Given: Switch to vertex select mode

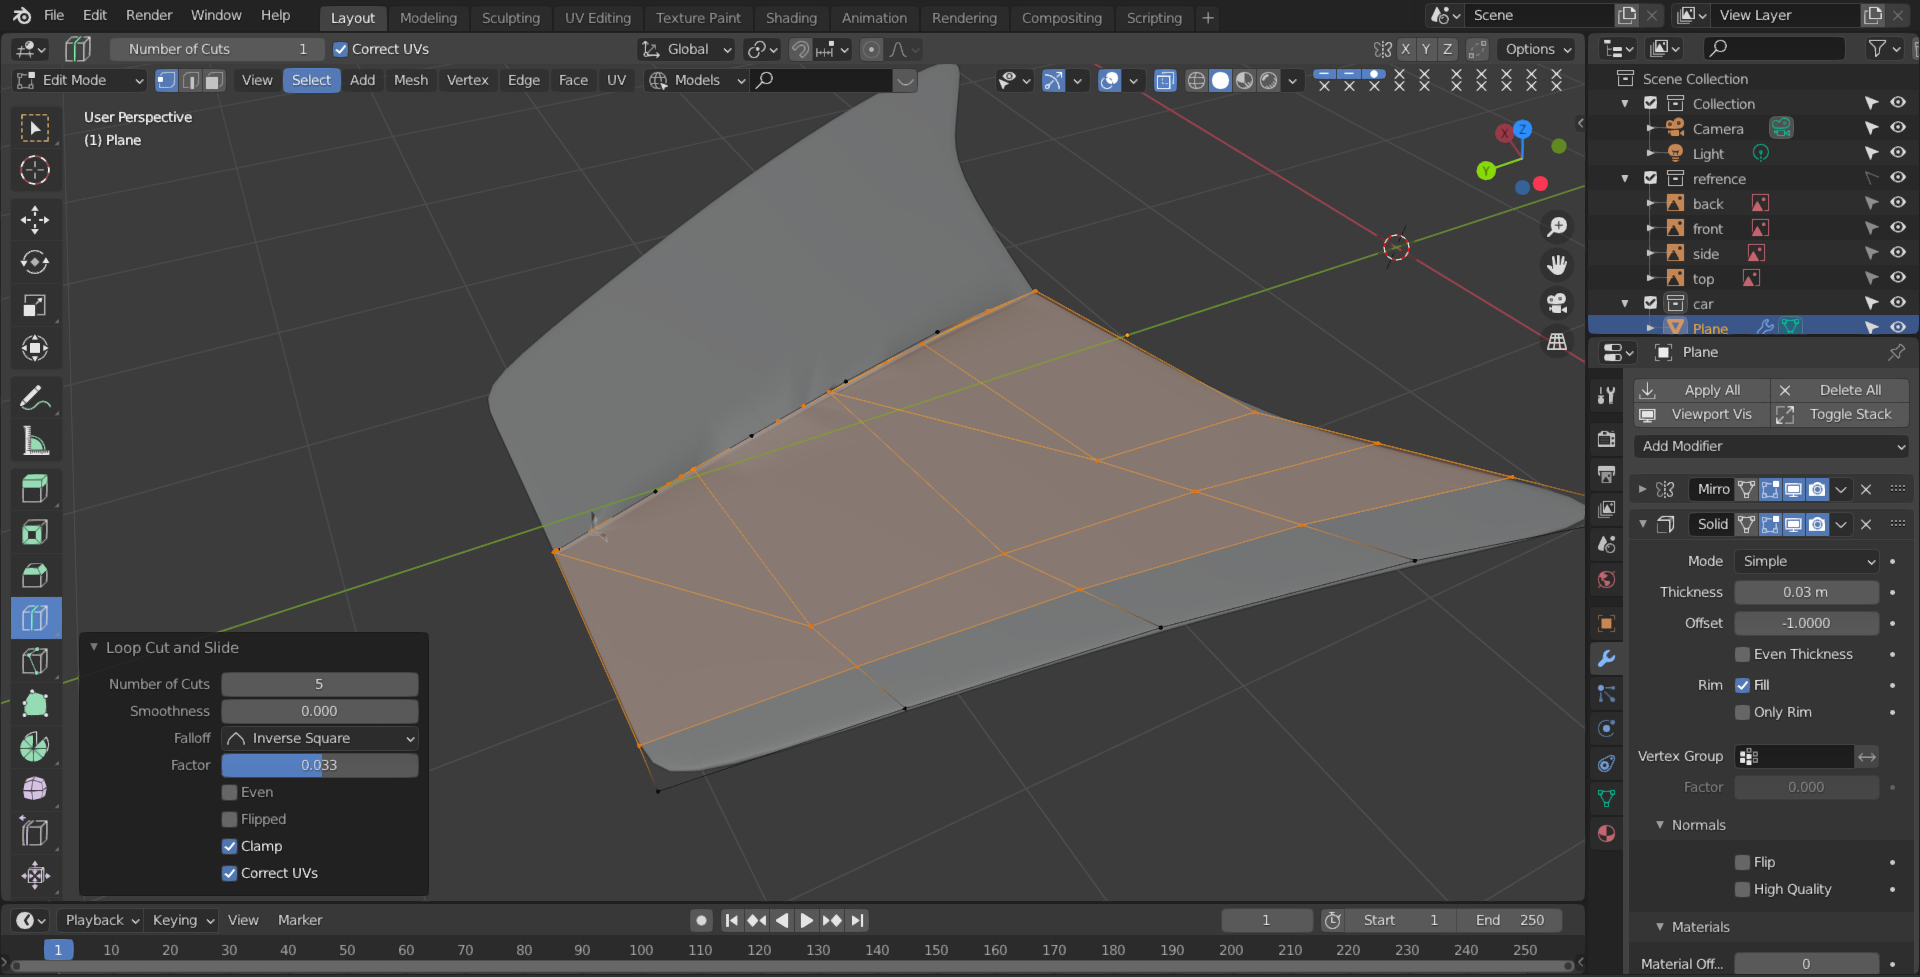Looking at the screenshot, I should coord(166,80).
